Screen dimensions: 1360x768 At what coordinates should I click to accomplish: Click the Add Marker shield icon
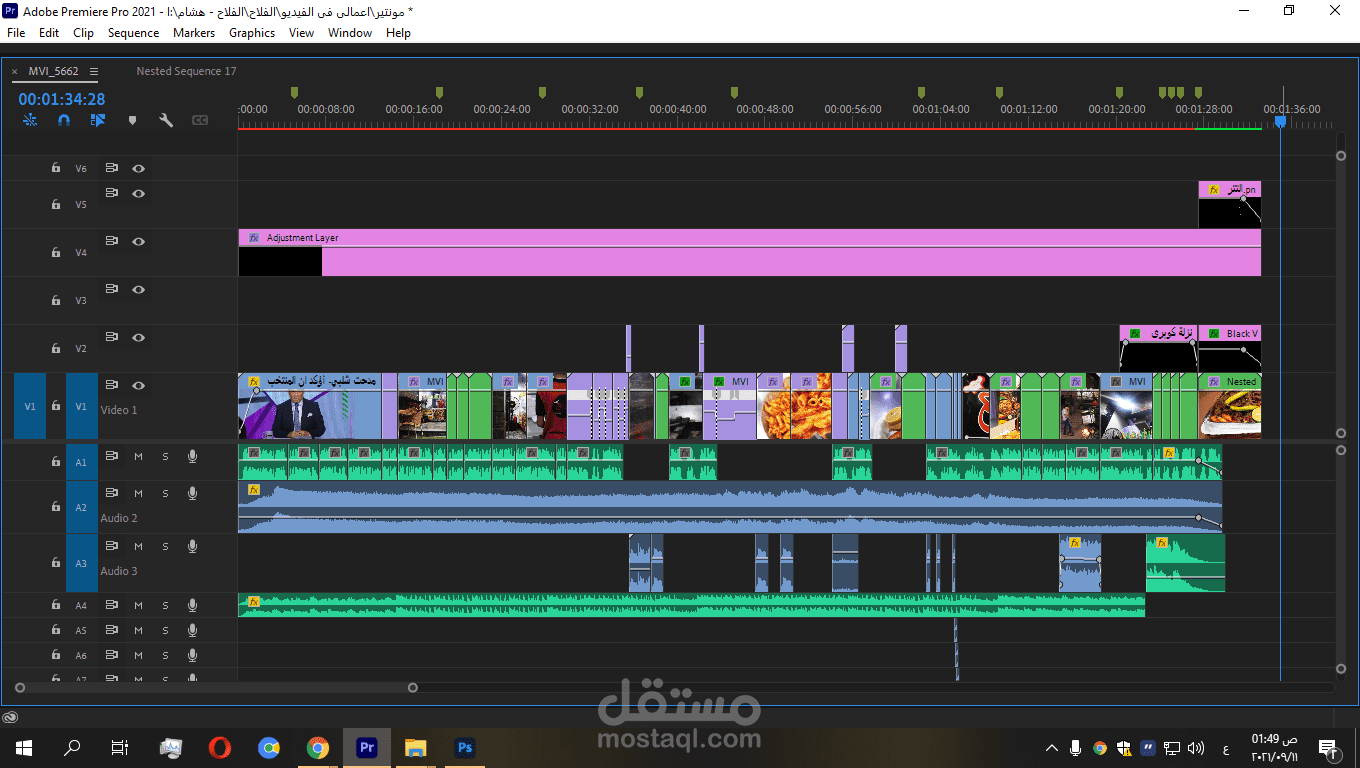pos(132,120)
